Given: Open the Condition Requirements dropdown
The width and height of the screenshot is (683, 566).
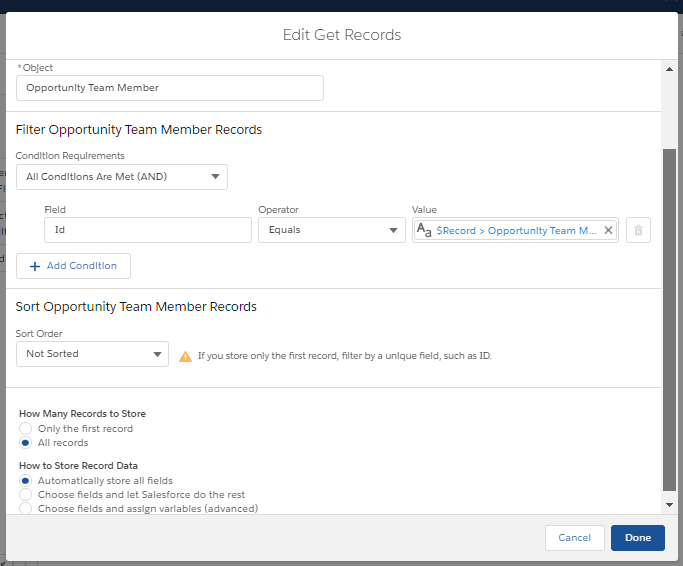Looking at the screenshot, I should point(122,177).
